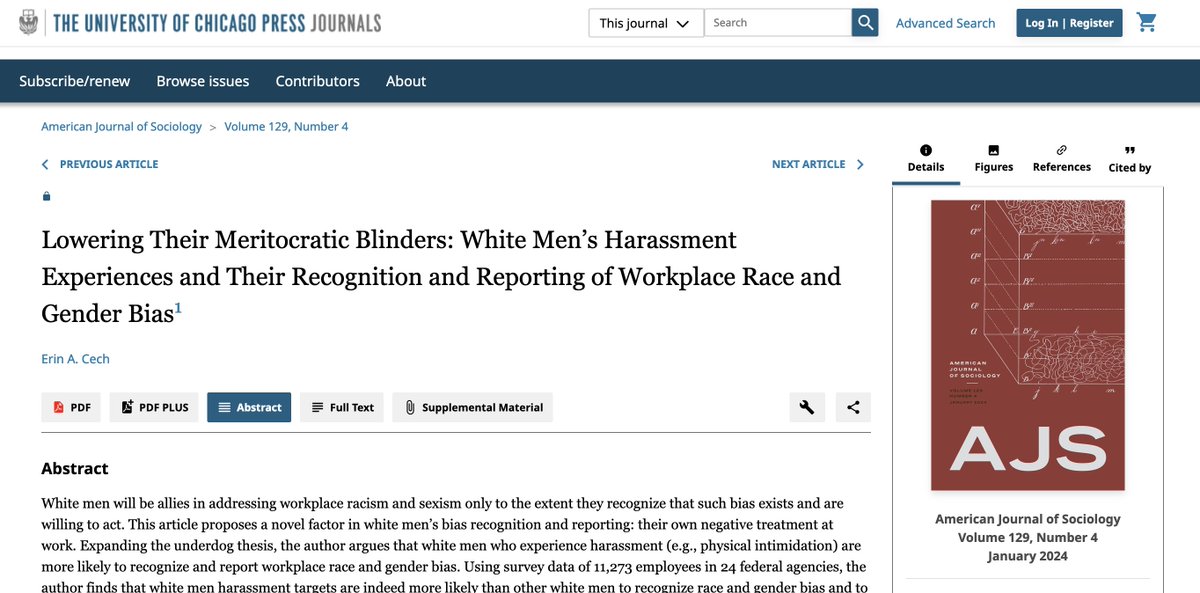Switch to the Cited by tab
The image size is (1200, 593).
(1130, 159)
